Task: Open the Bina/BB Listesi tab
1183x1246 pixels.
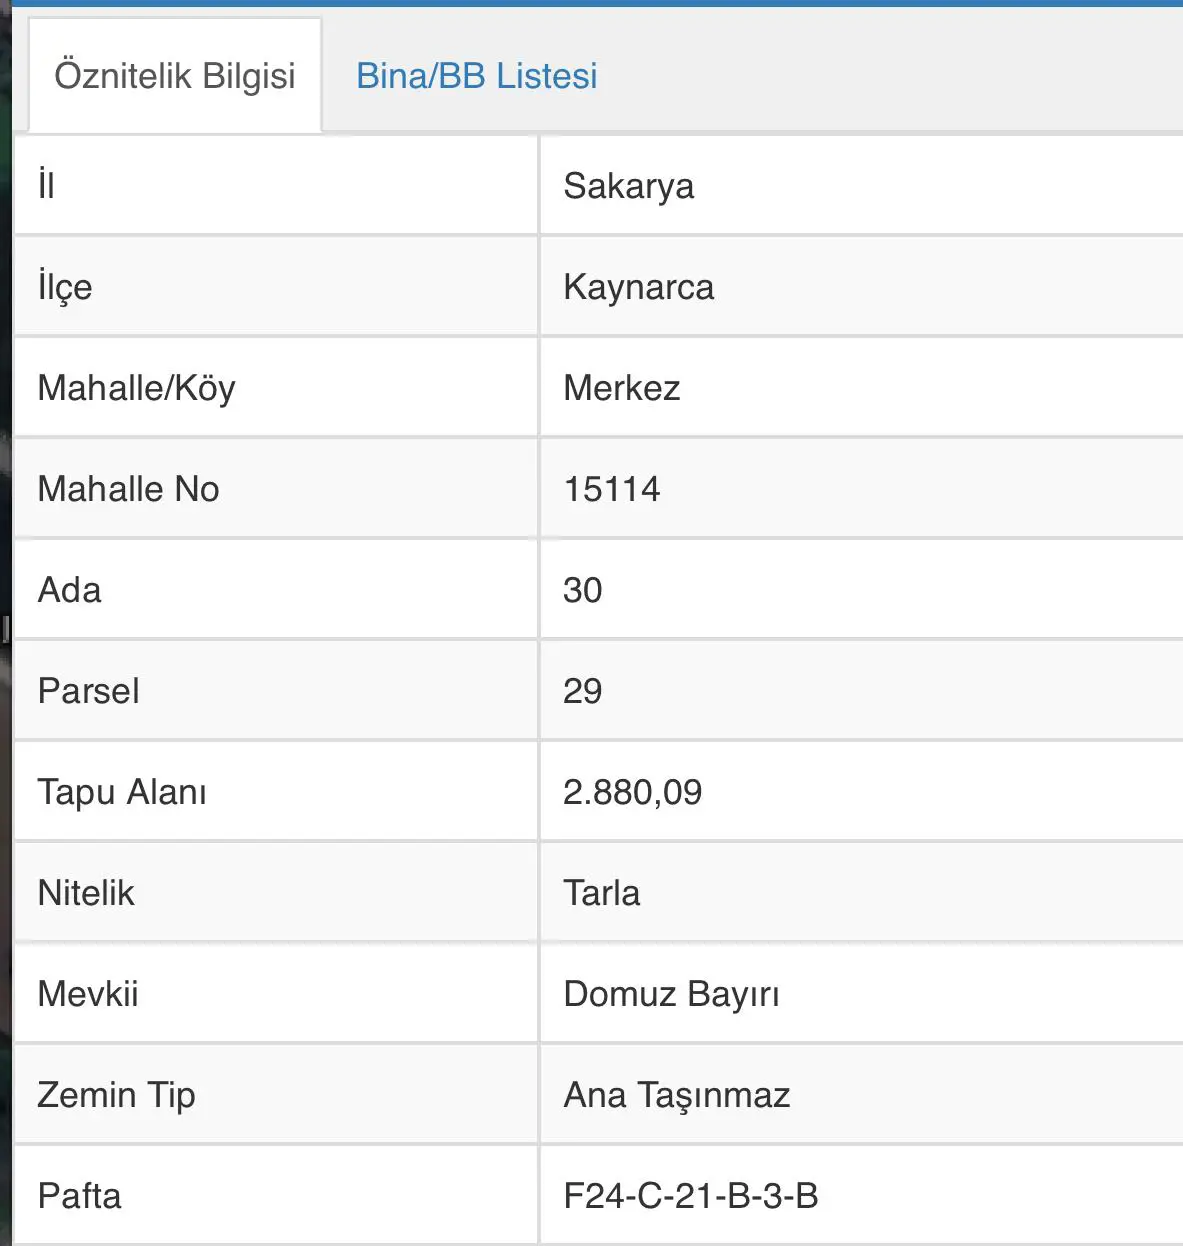Action: 476,76
